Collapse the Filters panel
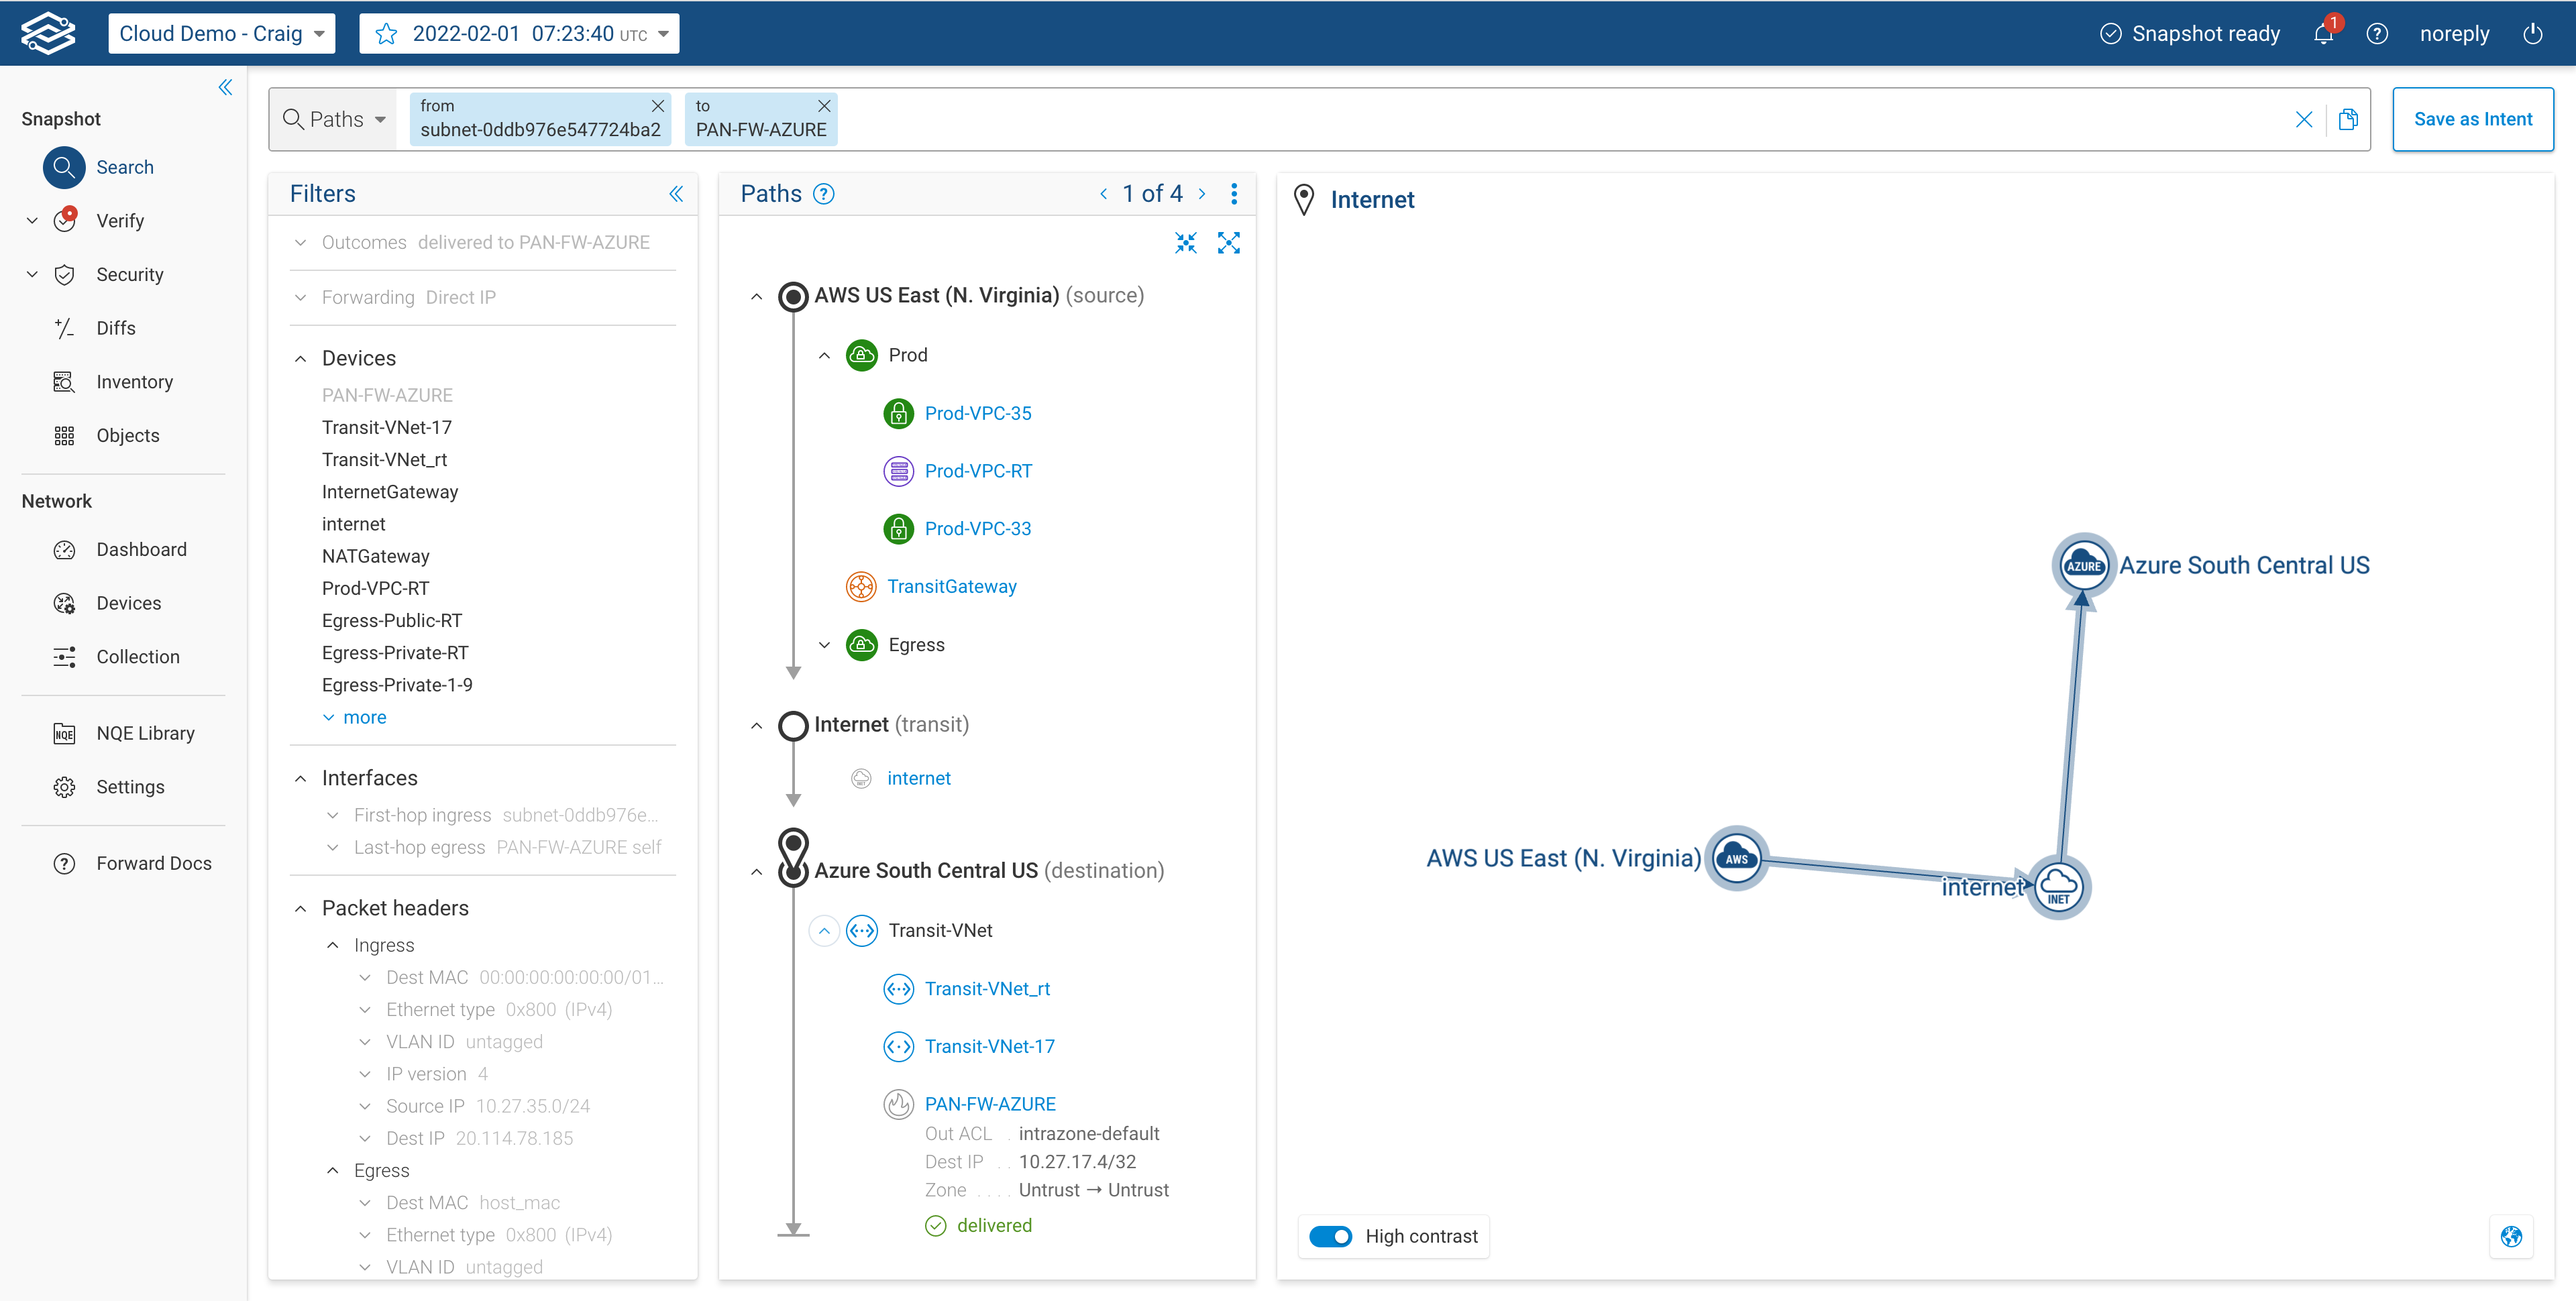 [677, 194]
